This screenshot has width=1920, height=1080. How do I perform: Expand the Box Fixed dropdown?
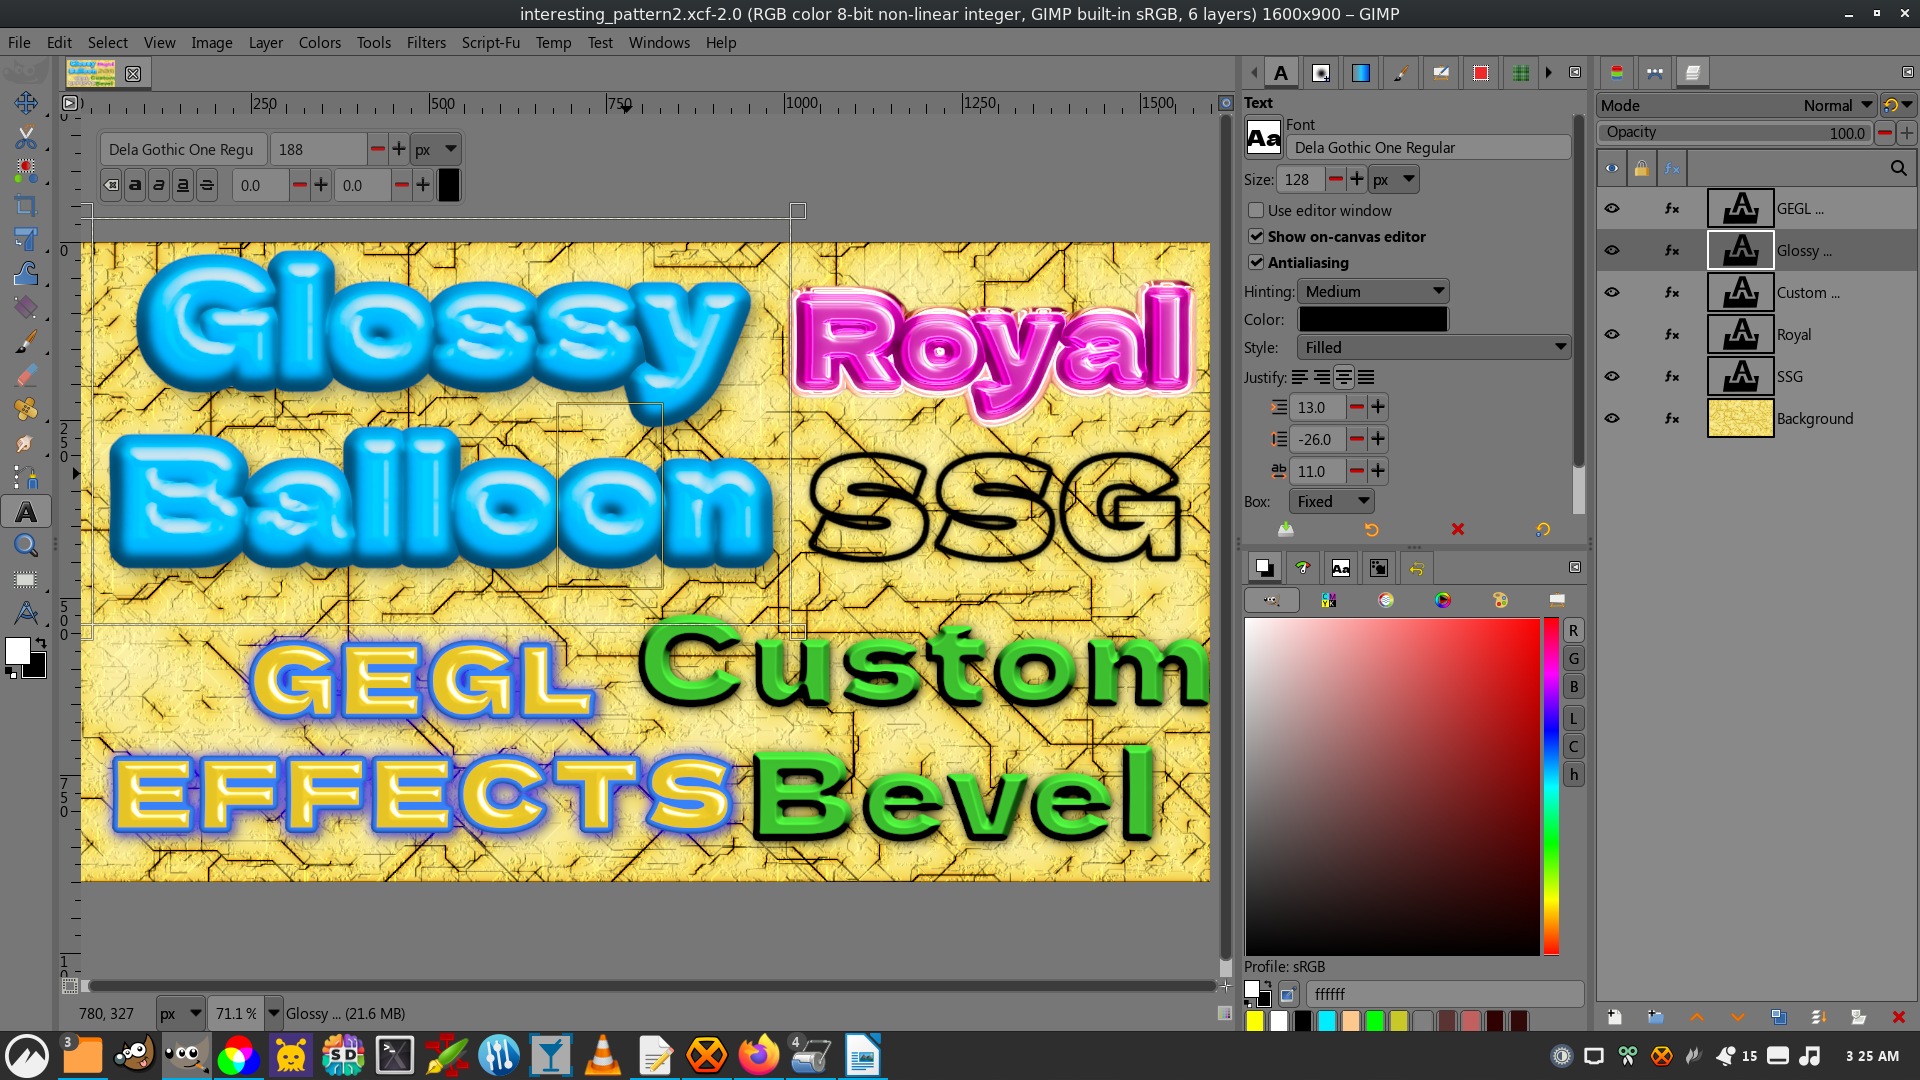coord(1331,501)
